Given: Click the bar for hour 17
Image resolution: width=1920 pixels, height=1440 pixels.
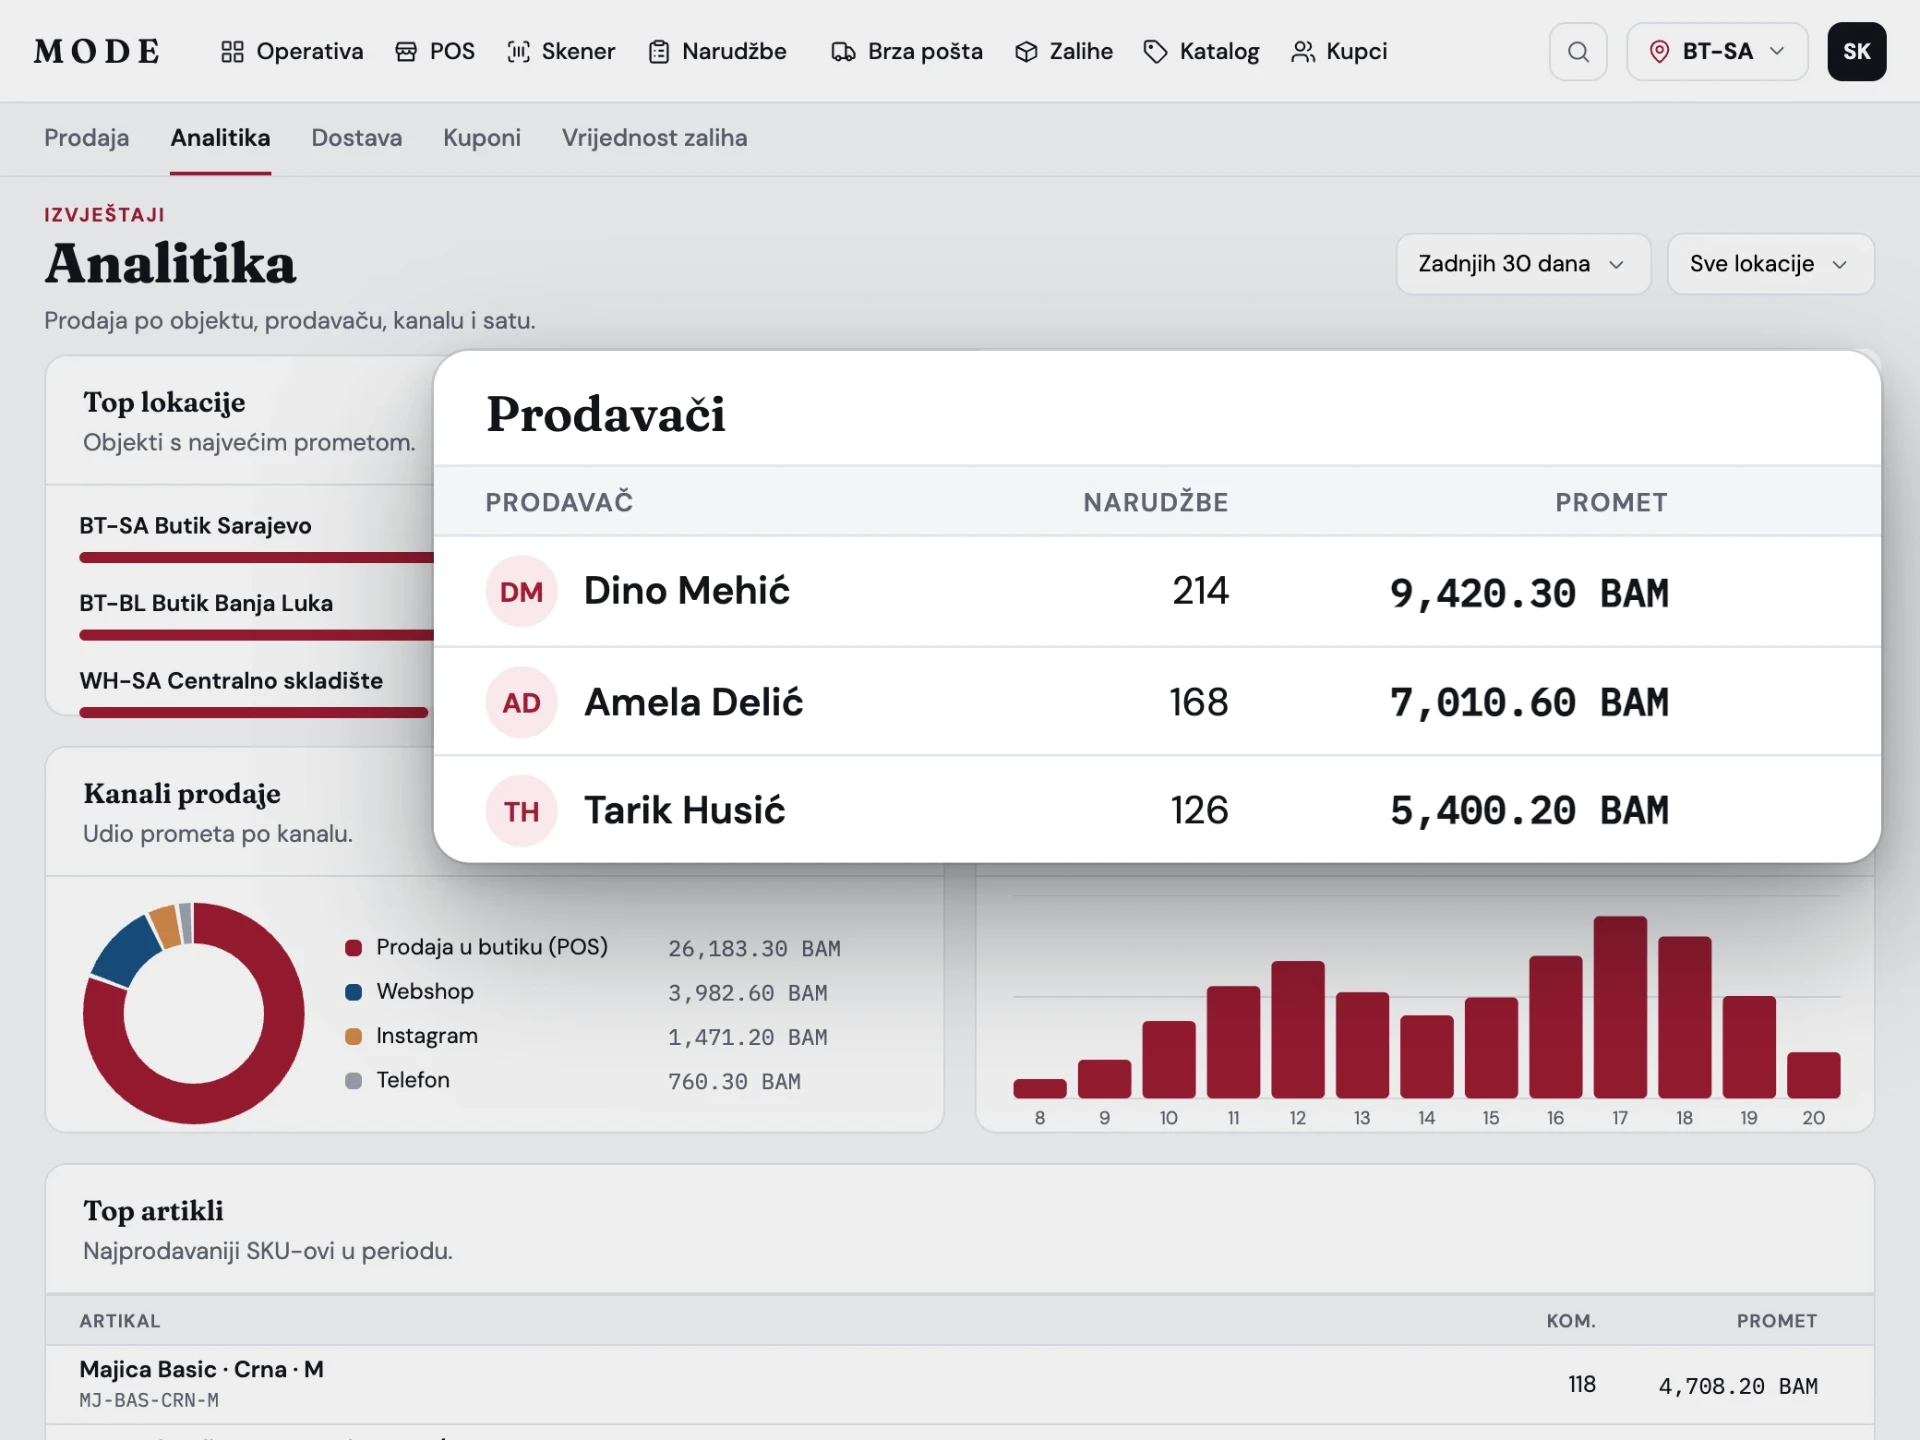Looking at the screenshot, I should [1620, 1007].
